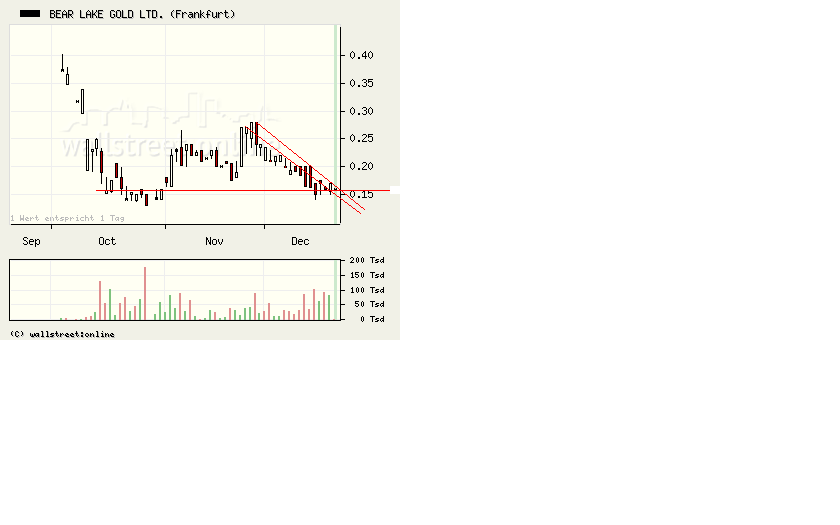840x525 pixels.
Task: Click the tallest volume bar near 200 Tsd
Action: 145,294
